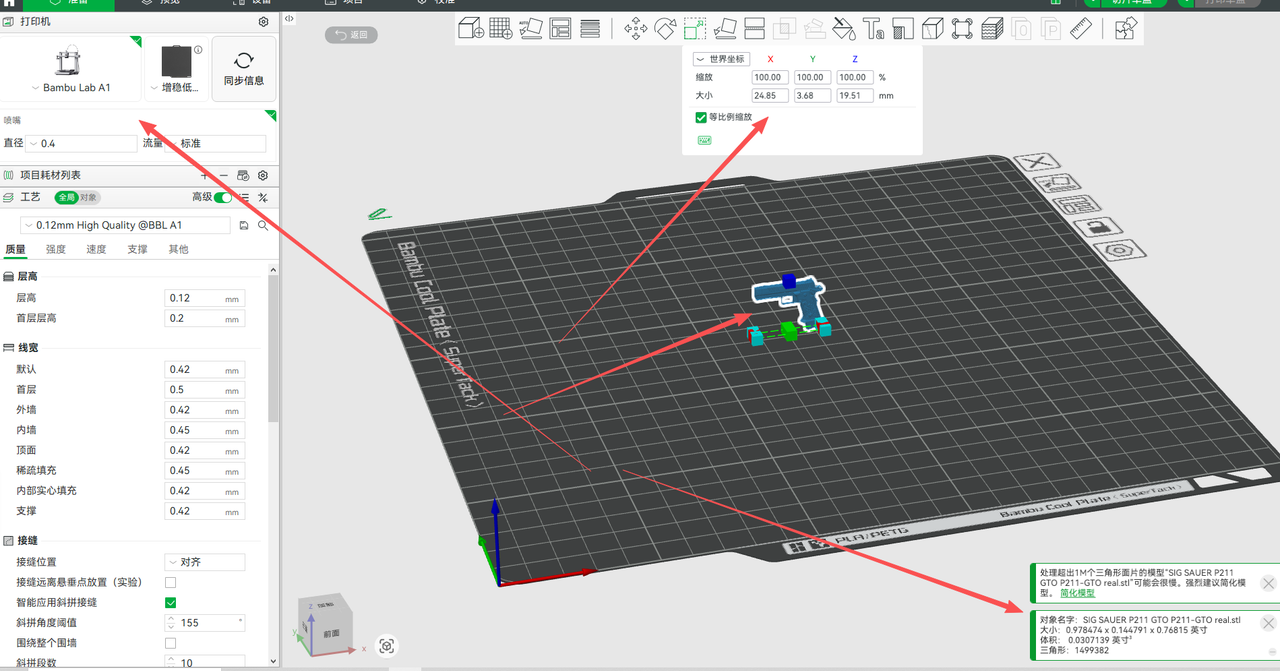Enable the 围绕整个围墙 checkbox
The width and height of the screenshot is (1280, 671).
point(170,643)
